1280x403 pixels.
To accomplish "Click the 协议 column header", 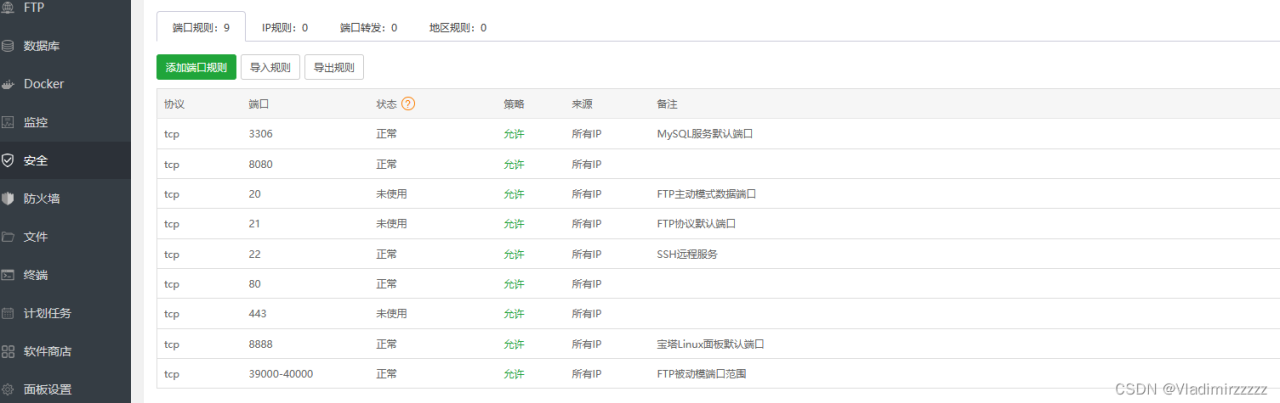I will (x=174, y=104).
